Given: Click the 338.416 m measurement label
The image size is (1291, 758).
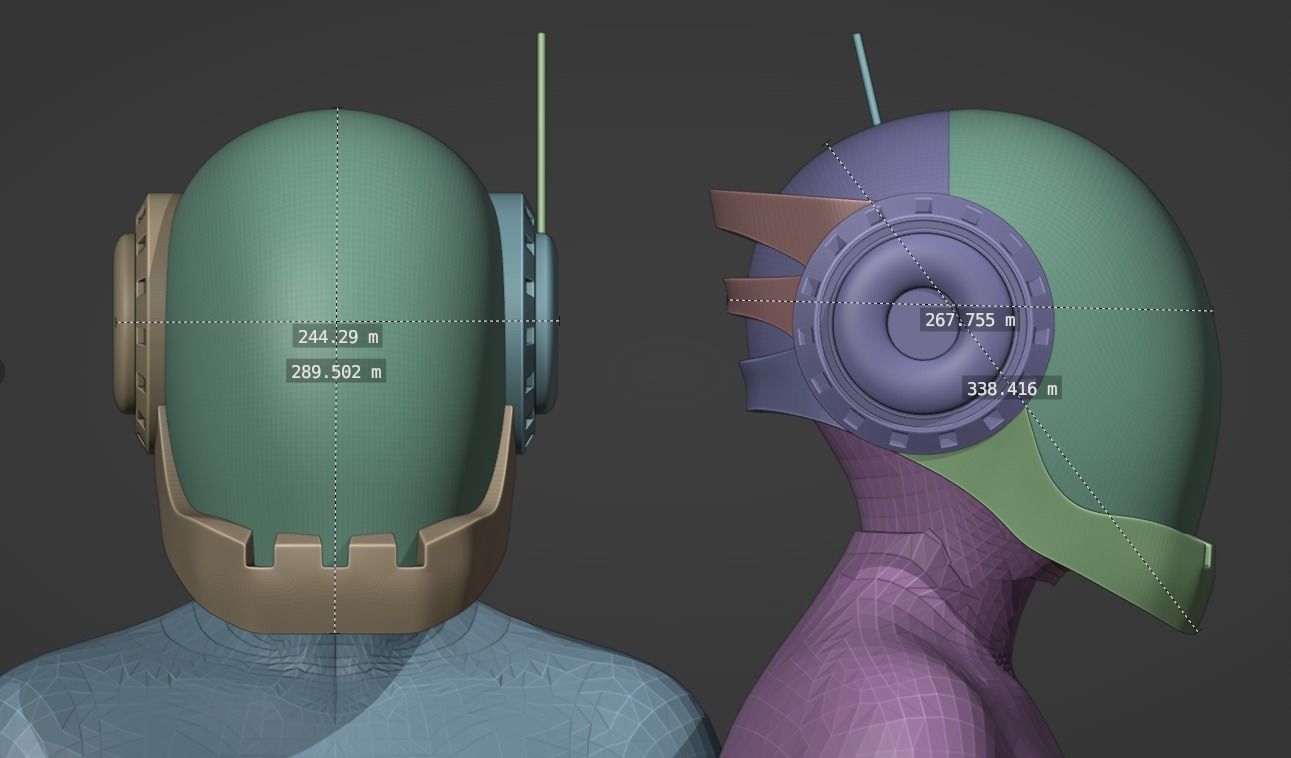Looking at the screenshot, I should [x=1012, y=388].
